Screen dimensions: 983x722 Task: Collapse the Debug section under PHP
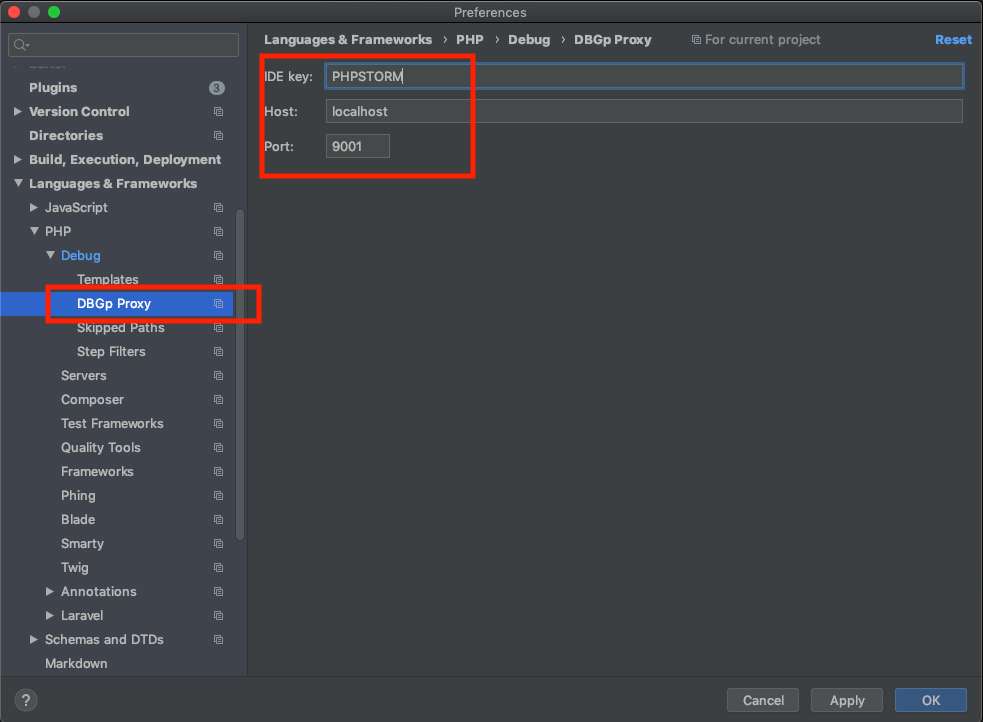51,255
